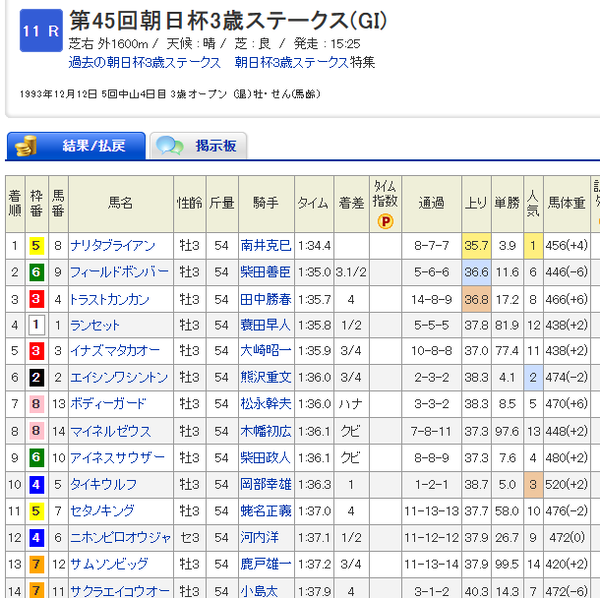Click orange frame 7 badge for サムソンビッグ
The height and width of the screenshot is (598, 600).
pyautogui.click(x=36, y=564)
